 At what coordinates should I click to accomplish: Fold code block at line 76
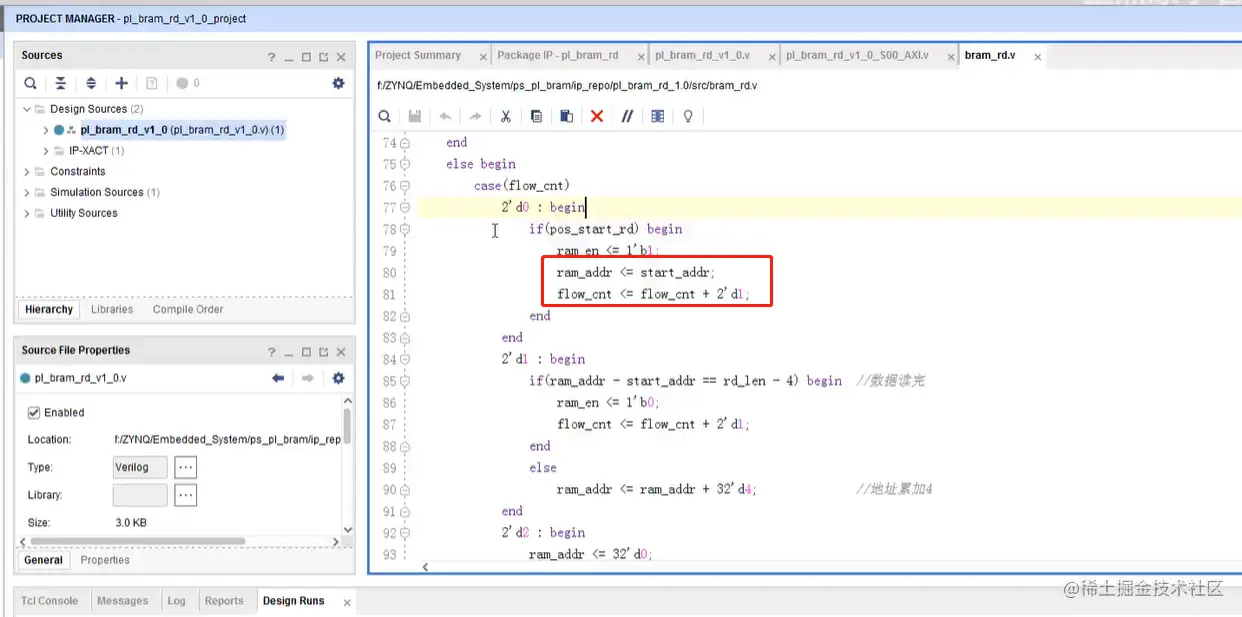(405, 186)
